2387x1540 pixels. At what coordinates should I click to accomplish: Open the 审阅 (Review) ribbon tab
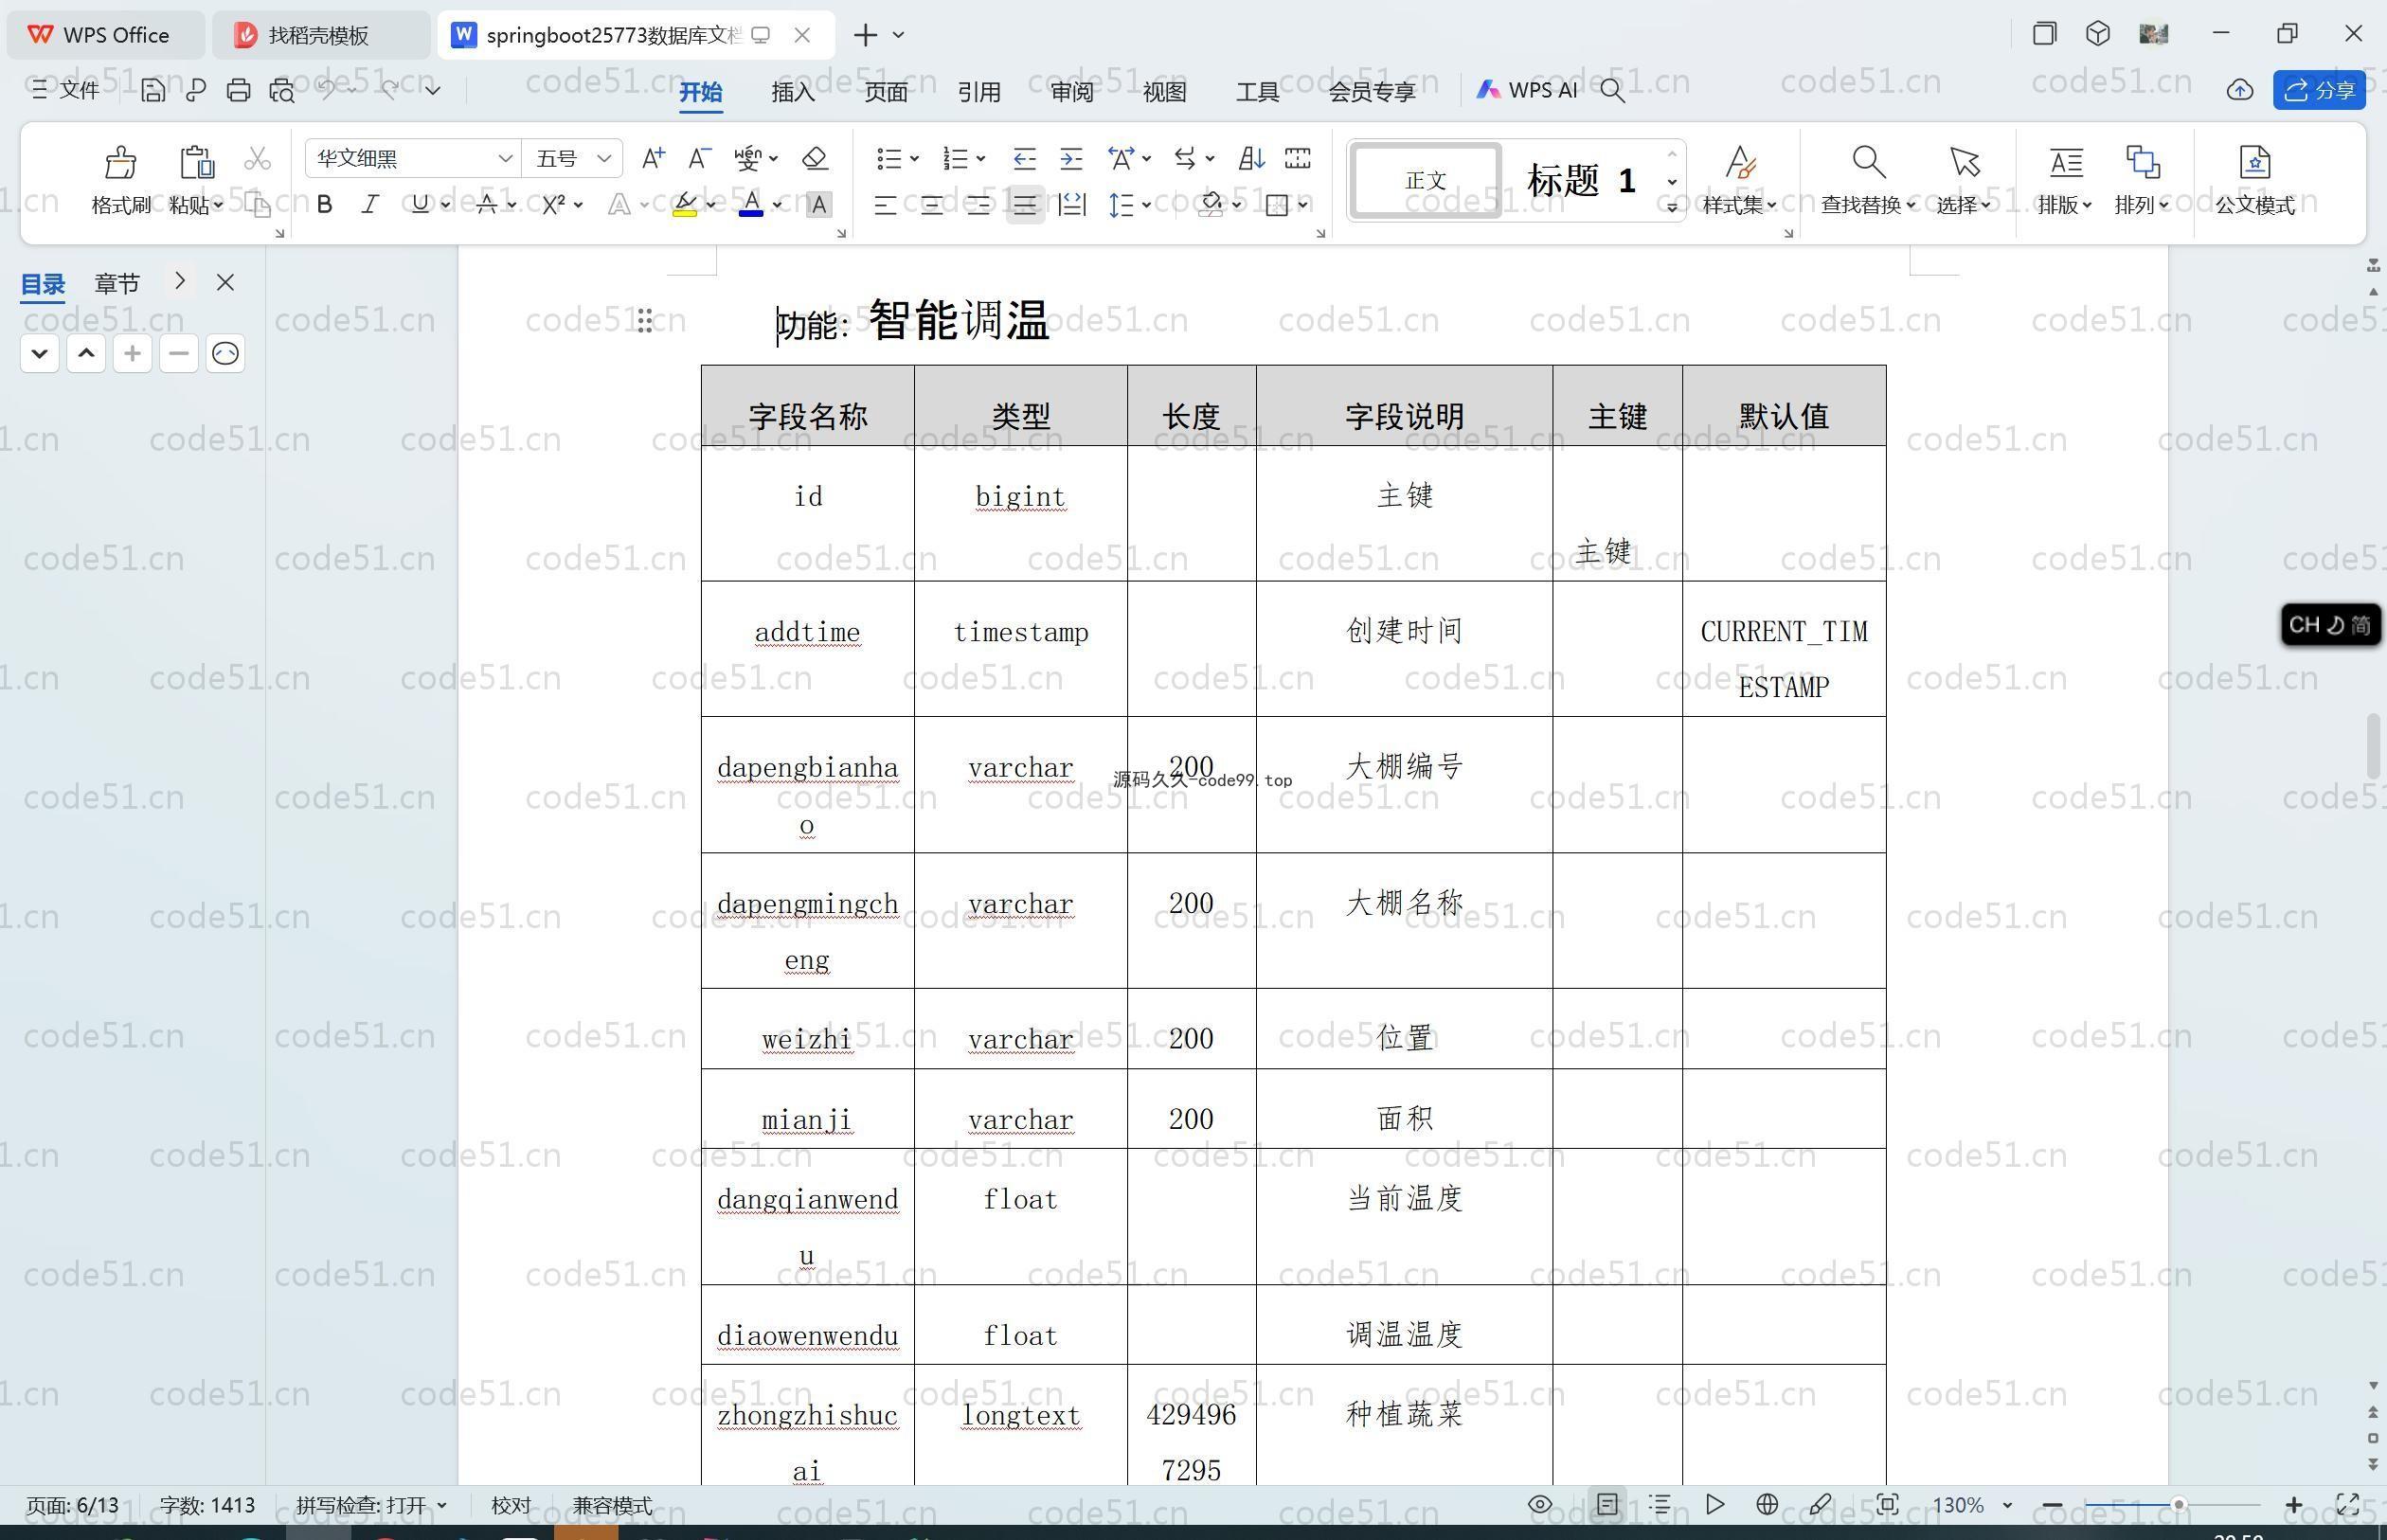click(x=1072, y=92)
